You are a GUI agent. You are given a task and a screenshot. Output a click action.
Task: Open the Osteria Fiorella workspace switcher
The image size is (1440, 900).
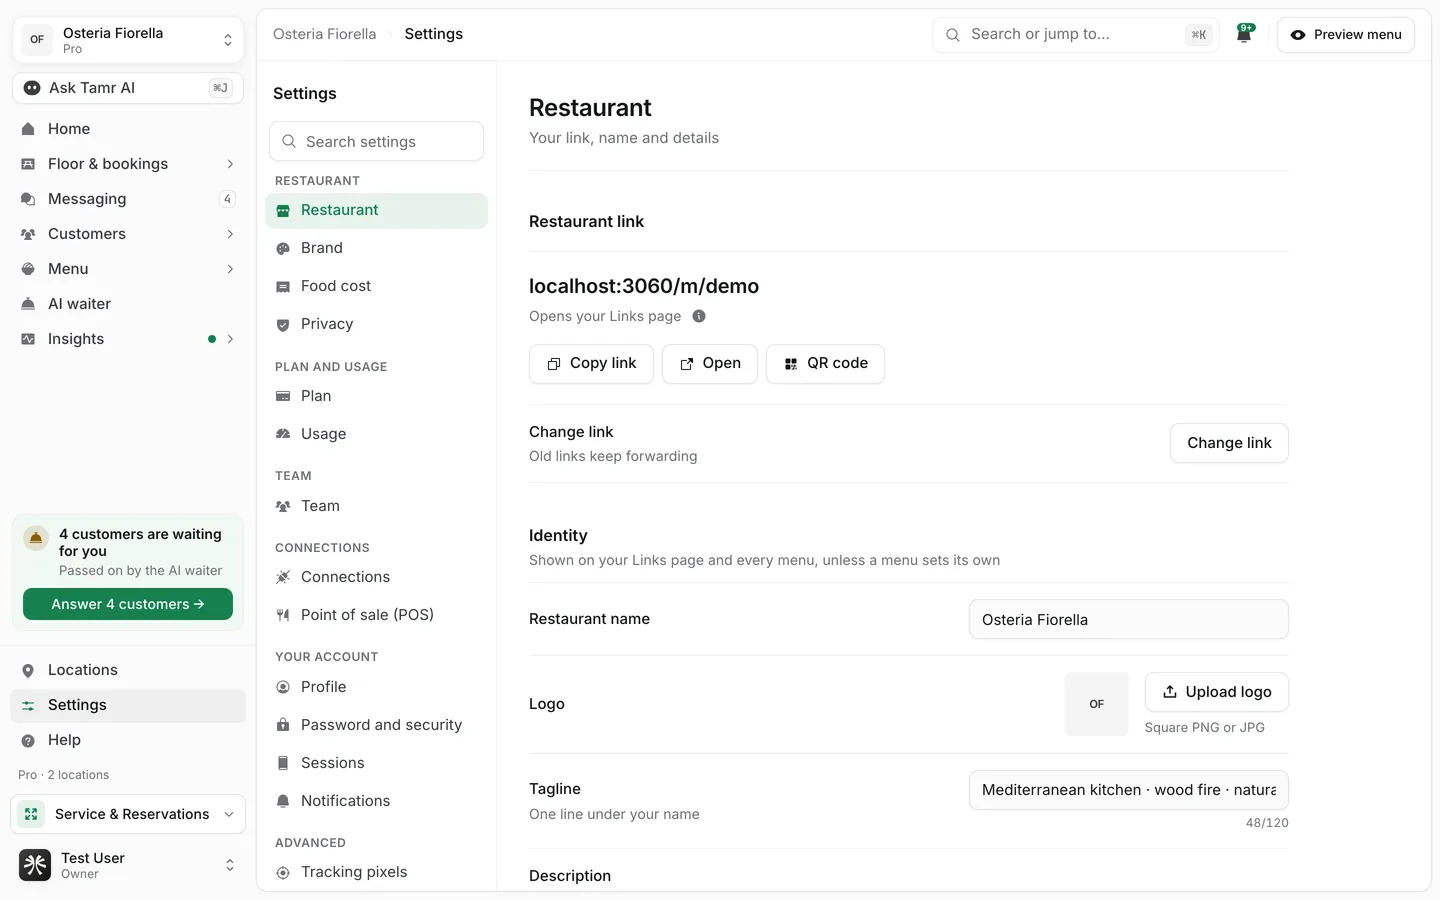tap(128, 40)
